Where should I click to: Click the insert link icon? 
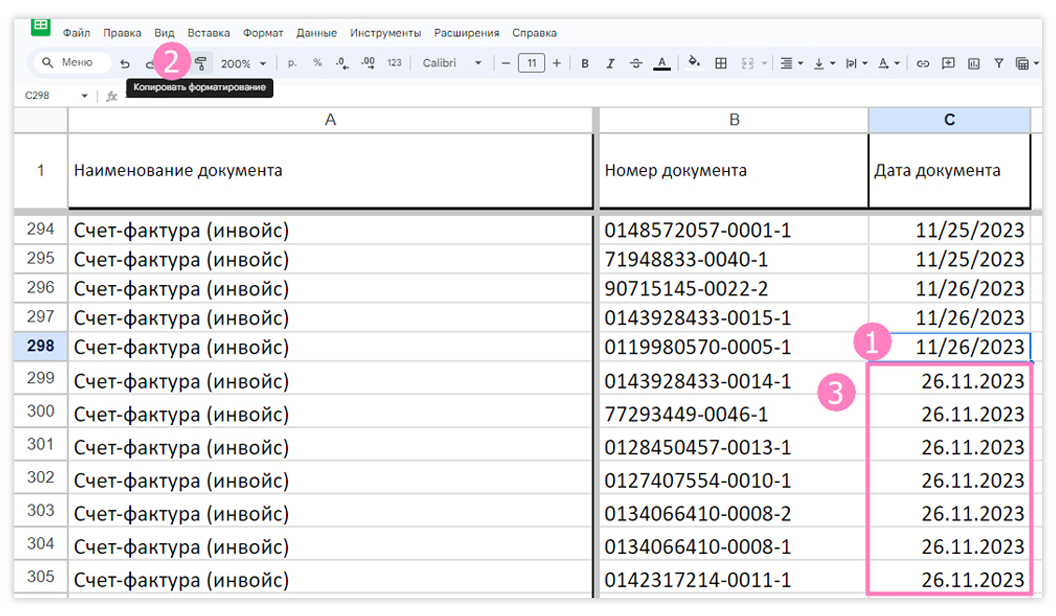923,63
